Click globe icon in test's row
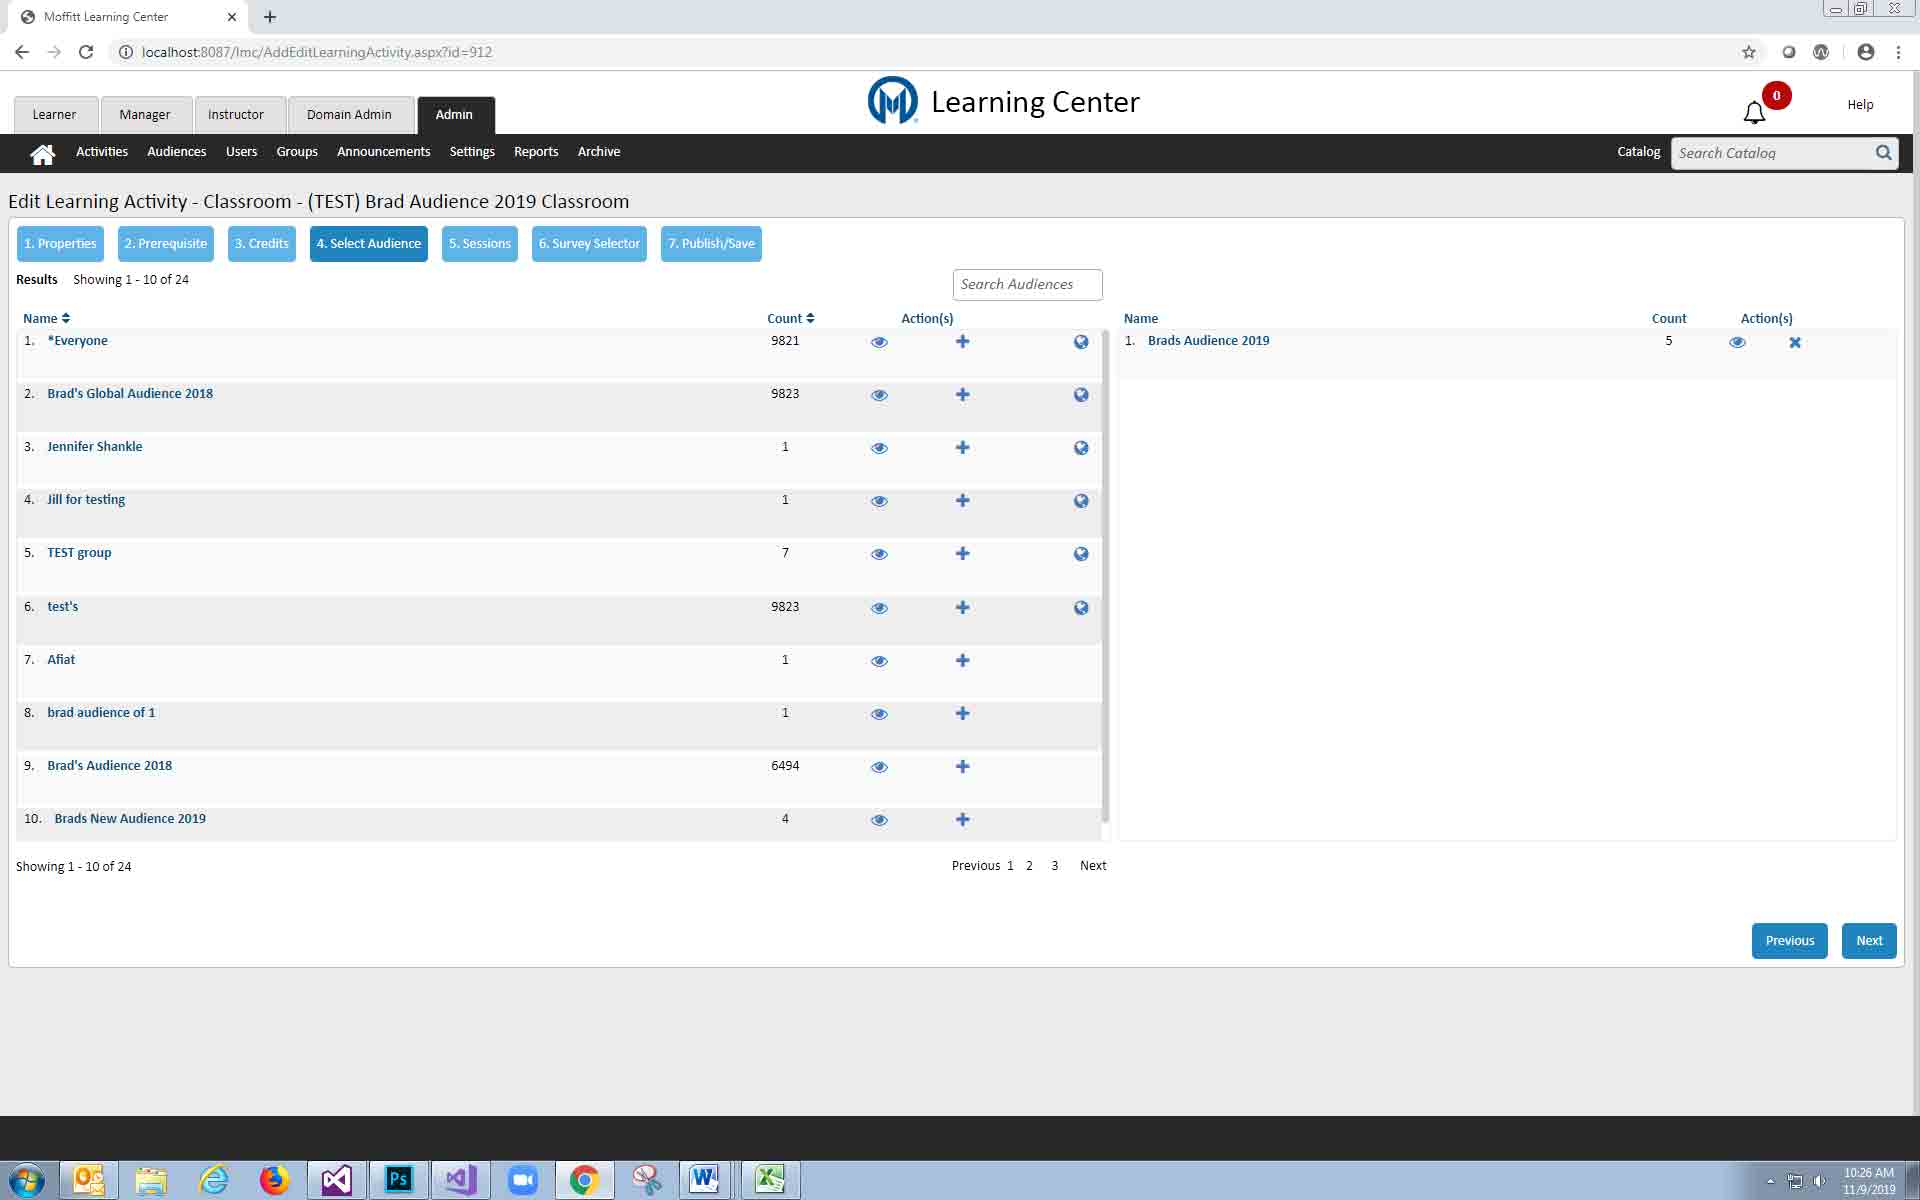This screenshot has height=1200, width=1920. (1081, 608)
